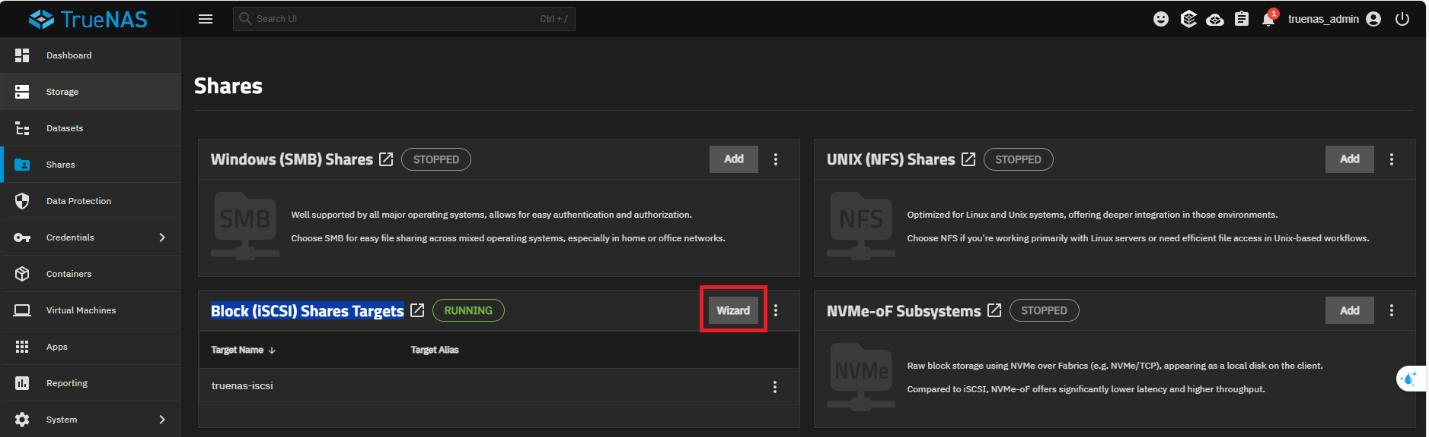Image resolution: width=1429 pixels, height=437 pixels.
Task: Open the alerts bell icon
Action: [x=1268, y=19]
